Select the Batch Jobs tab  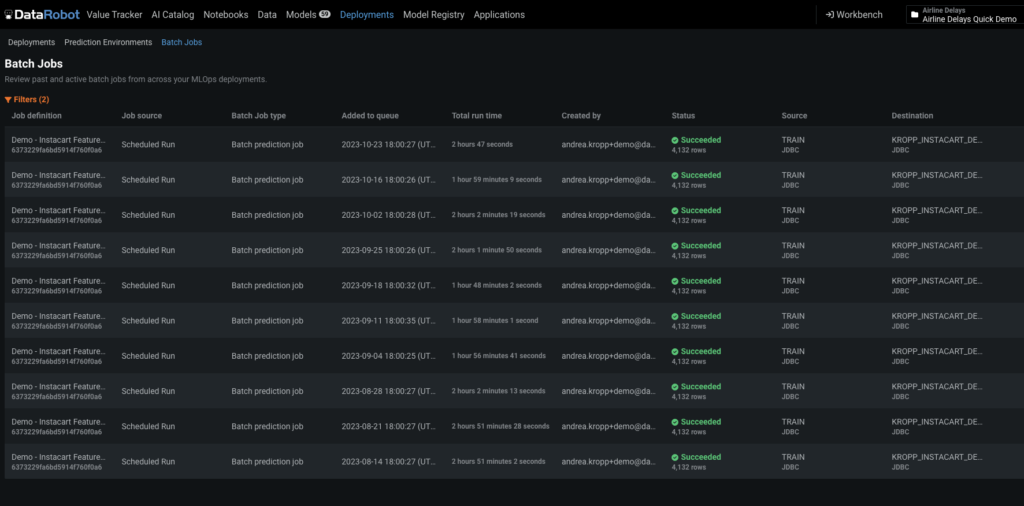point(182,42)
